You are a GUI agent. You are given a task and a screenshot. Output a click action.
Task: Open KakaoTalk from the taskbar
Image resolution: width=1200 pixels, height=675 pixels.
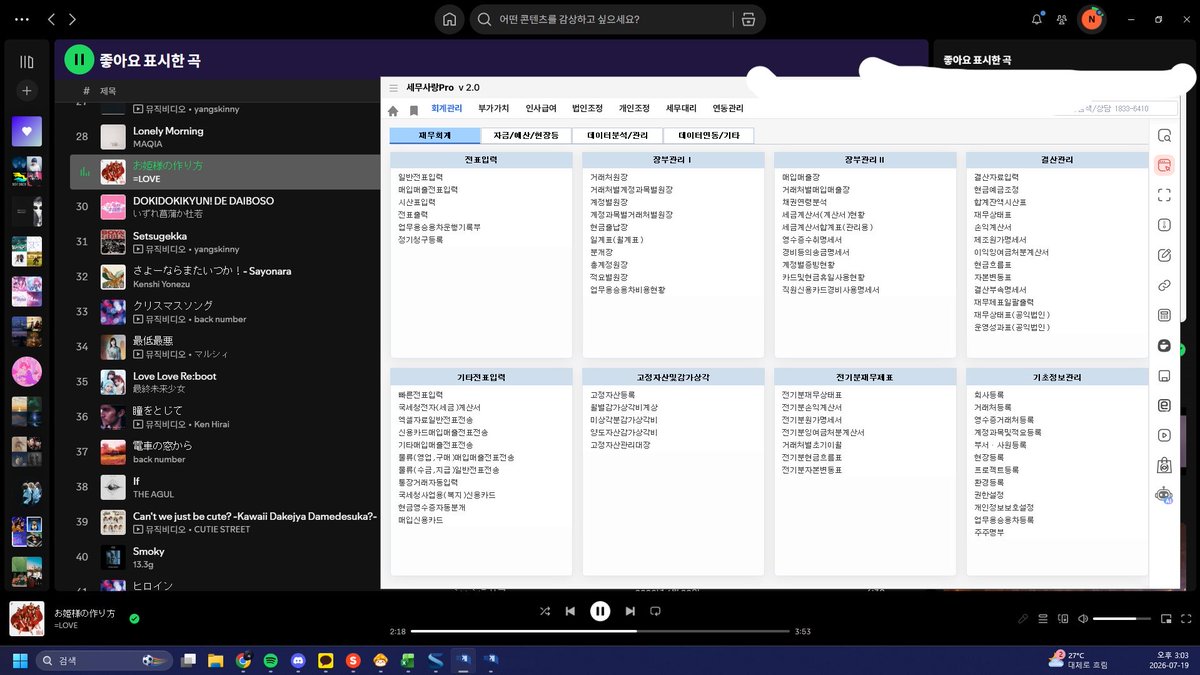[325, 660]
